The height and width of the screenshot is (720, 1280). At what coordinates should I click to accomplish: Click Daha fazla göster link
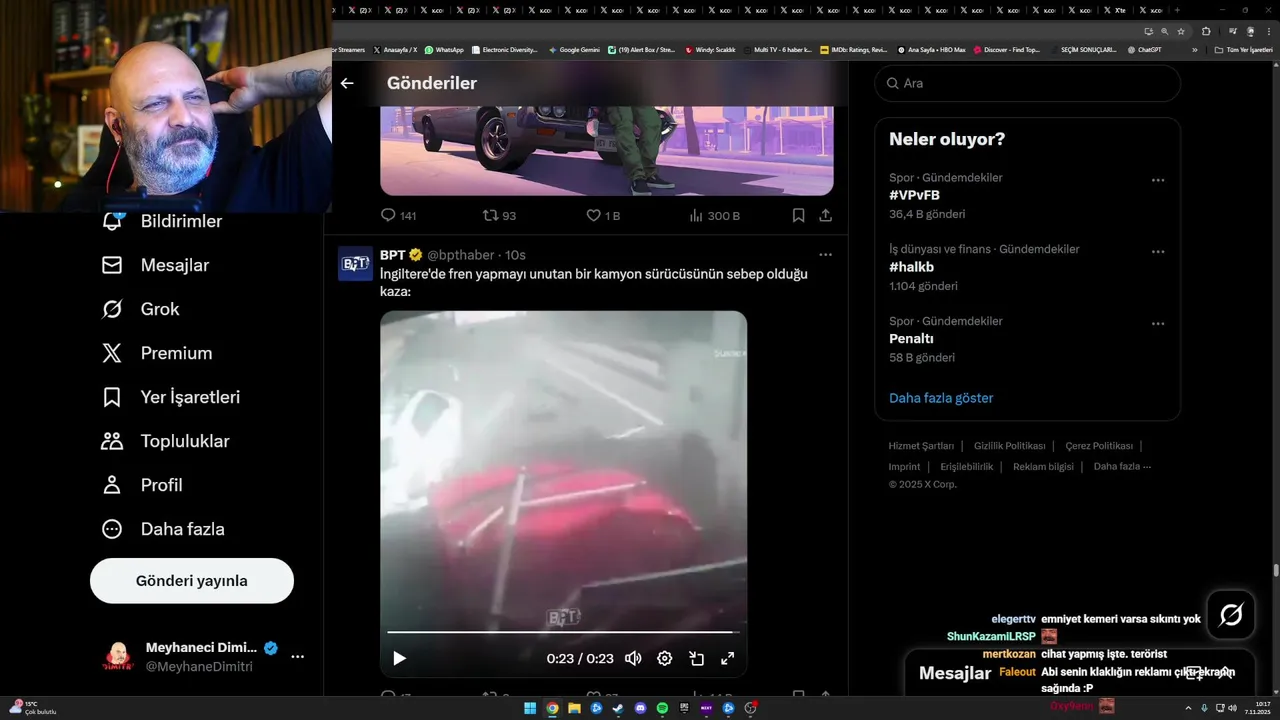(x=941, y=398)
